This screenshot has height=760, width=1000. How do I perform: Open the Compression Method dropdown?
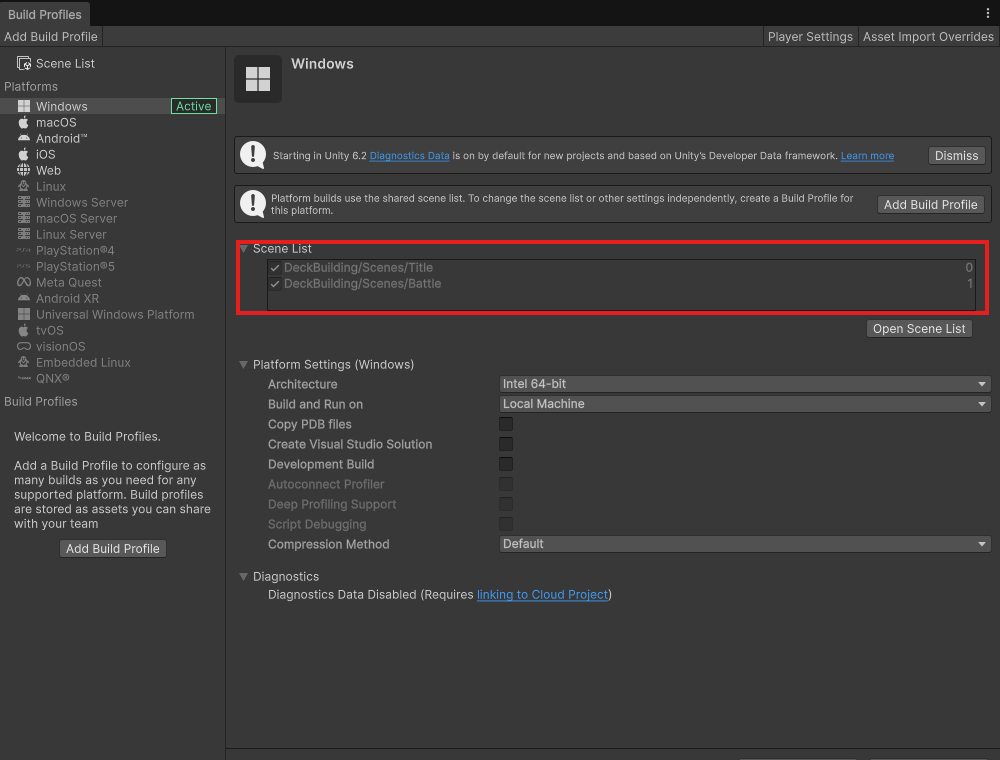pyautogui.click(x=745, y=544)
